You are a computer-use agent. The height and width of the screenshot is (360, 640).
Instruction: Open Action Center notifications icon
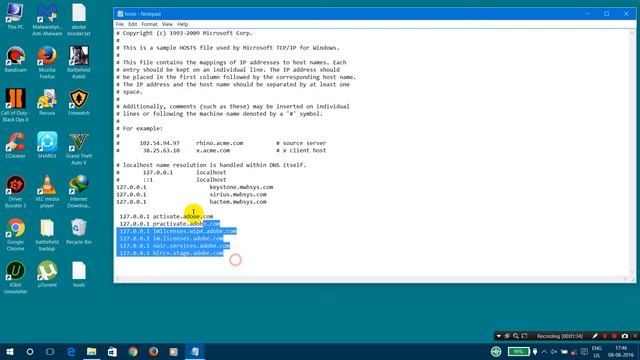[584, 351]
